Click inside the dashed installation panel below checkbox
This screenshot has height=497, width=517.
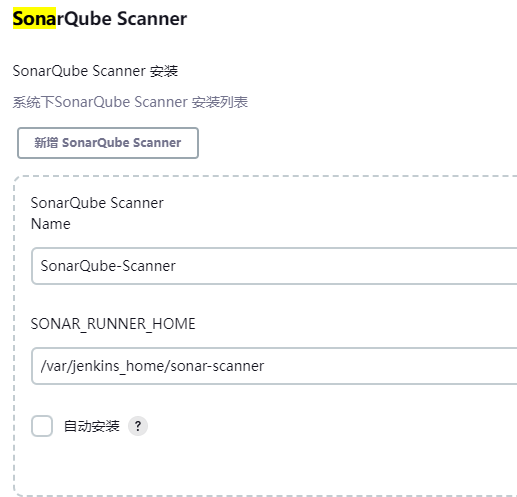267,467
